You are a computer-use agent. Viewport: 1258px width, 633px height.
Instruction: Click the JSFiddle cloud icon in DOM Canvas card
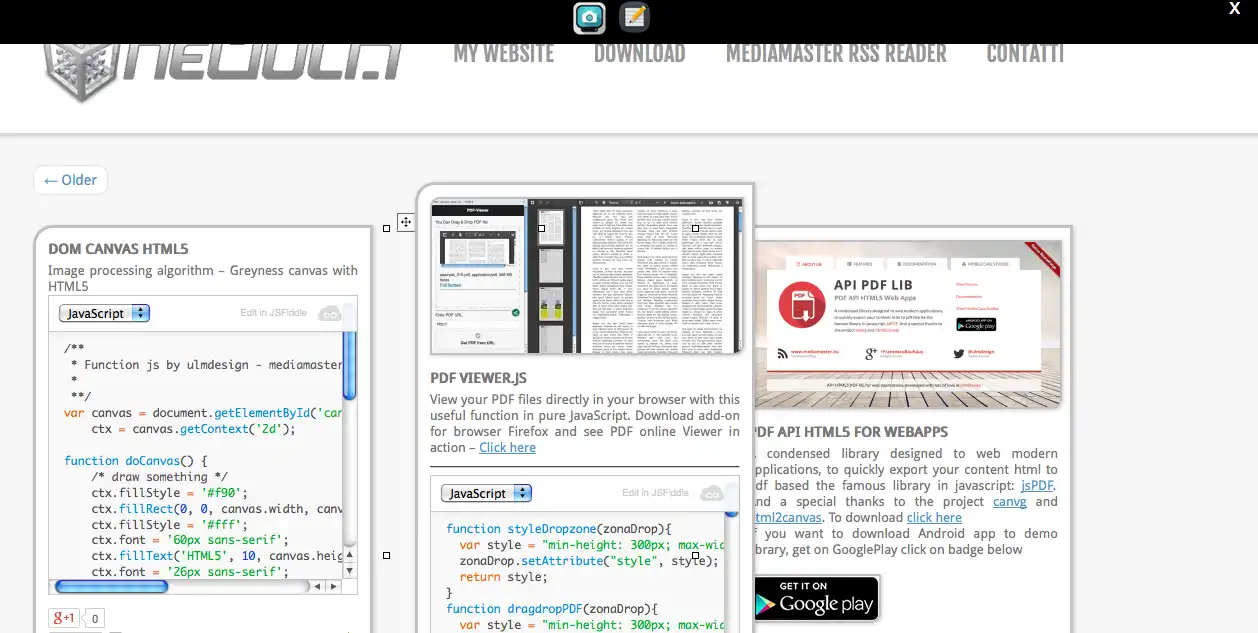(330, 313)
